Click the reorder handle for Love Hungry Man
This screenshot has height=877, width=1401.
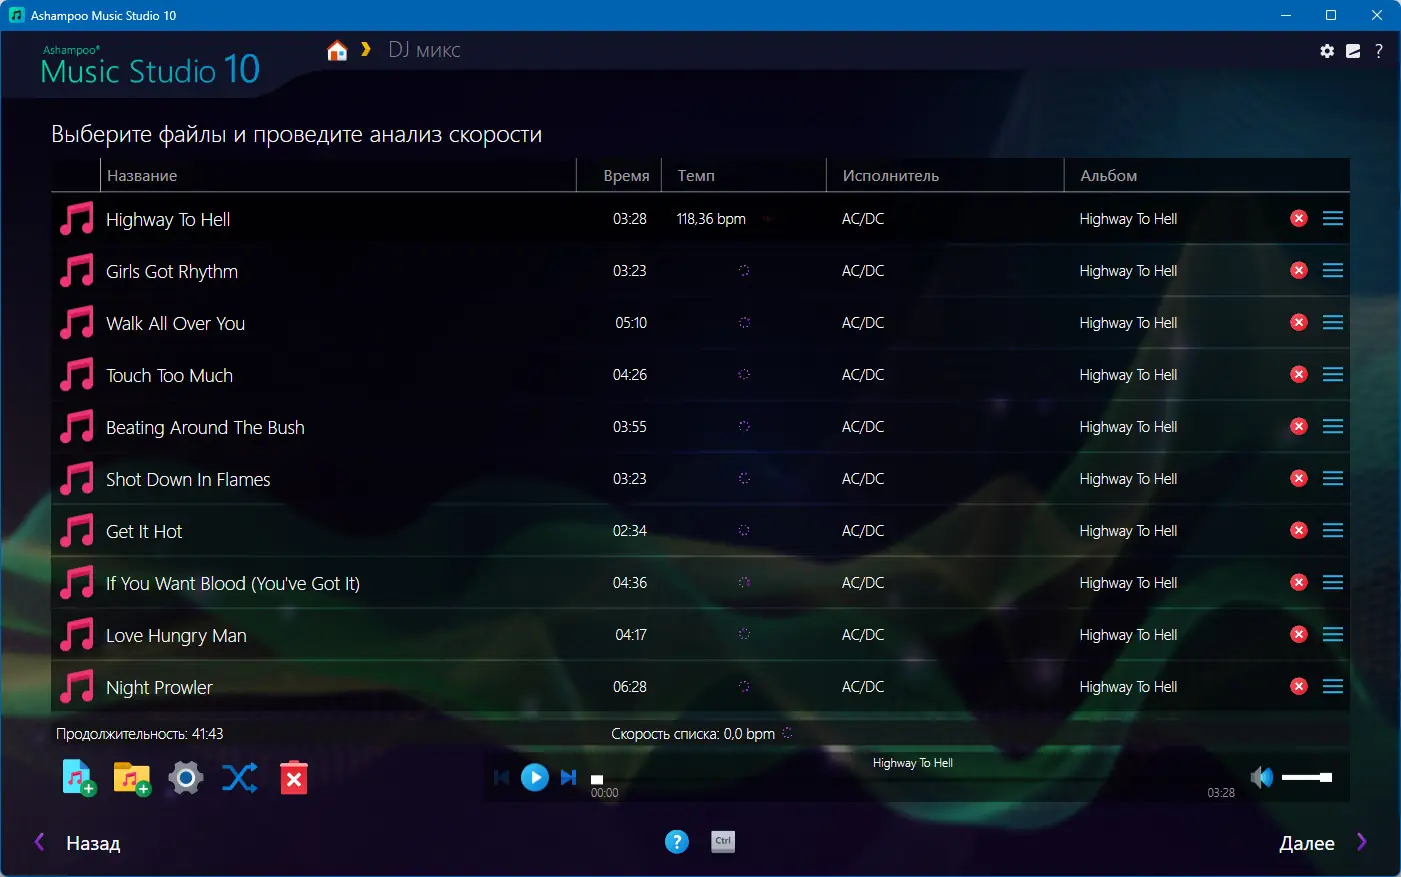click(1333, 634)
